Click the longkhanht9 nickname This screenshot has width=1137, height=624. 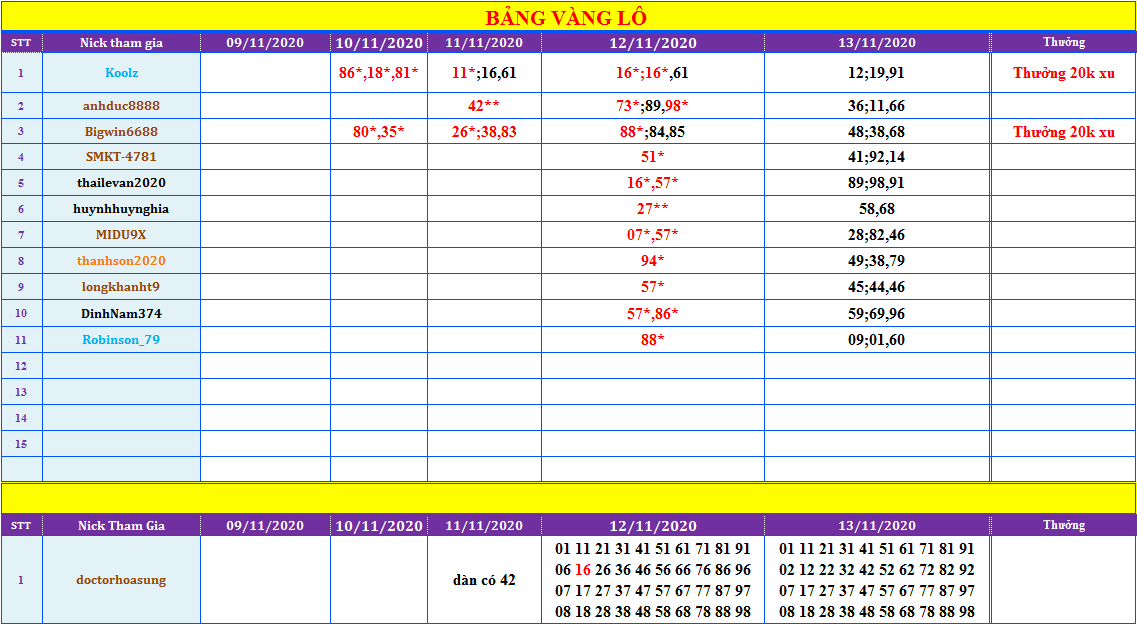121,287
